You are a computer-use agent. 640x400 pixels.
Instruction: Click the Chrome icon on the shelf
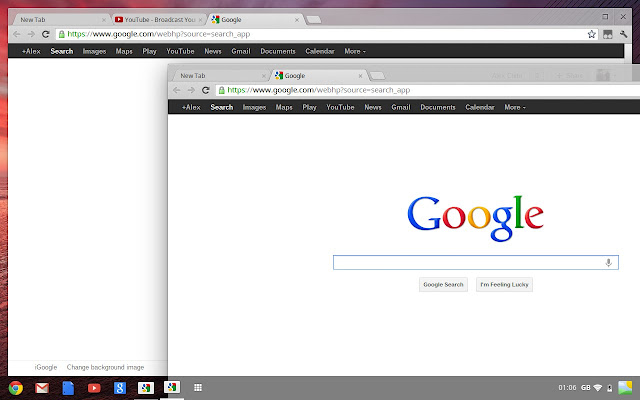16,388
